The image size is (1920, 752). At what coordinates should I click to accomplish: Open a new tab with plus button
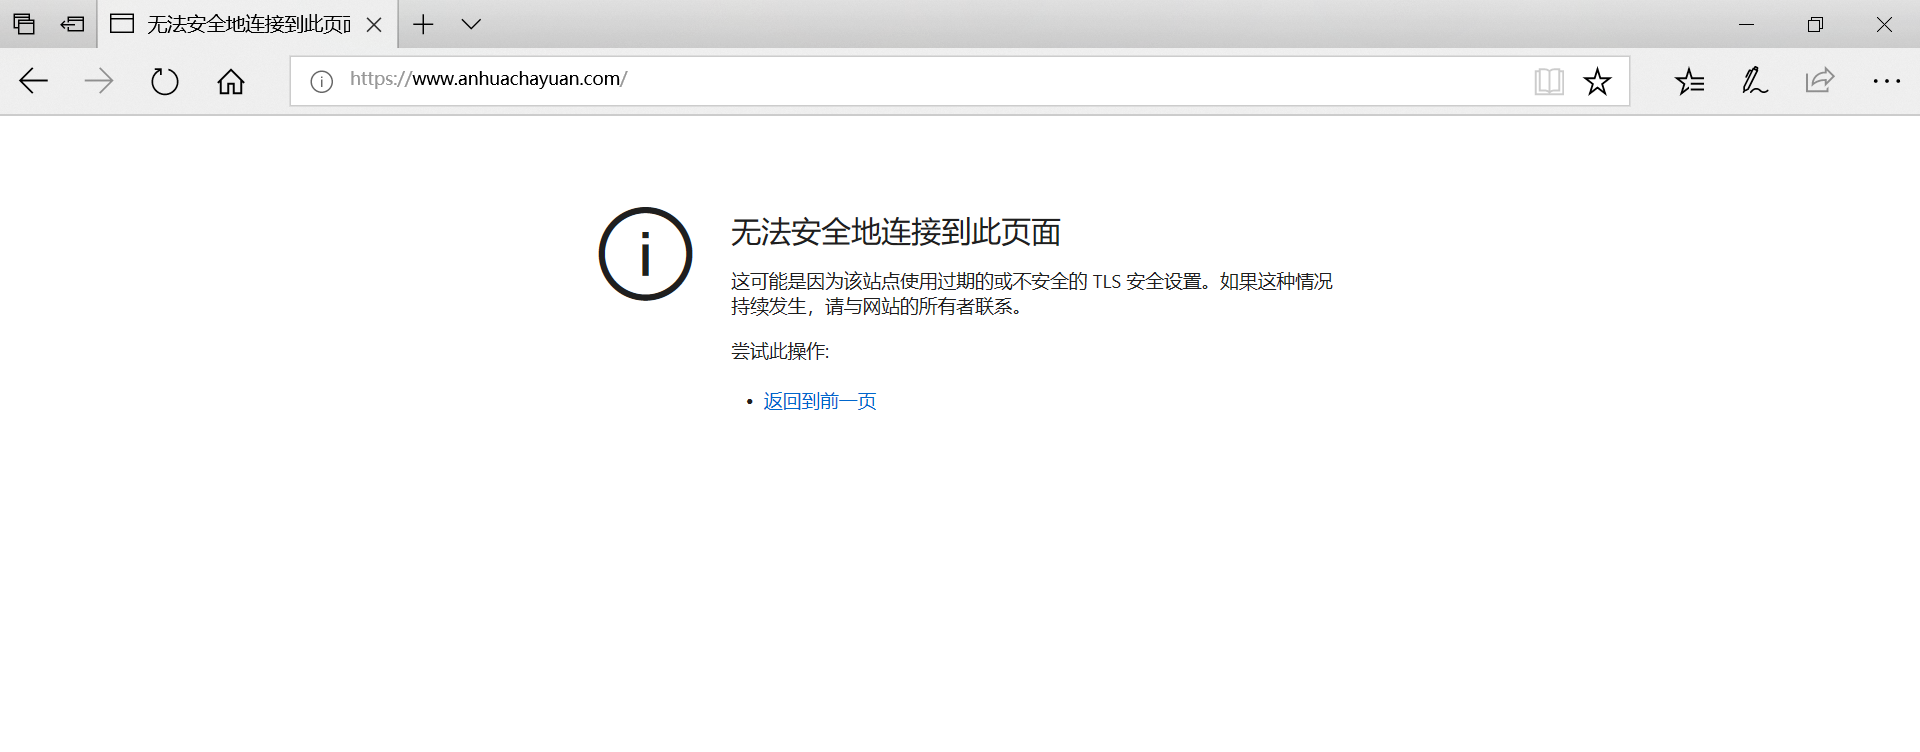coord(423,24)
